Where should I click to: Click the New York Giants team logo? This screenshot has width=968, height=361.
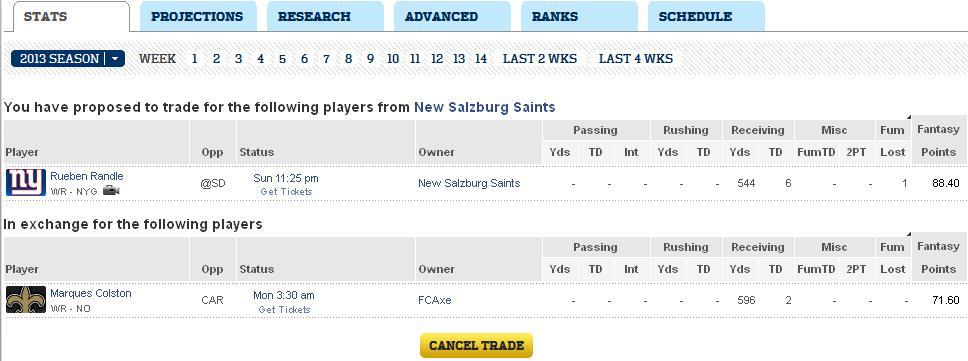coord(26,183)
